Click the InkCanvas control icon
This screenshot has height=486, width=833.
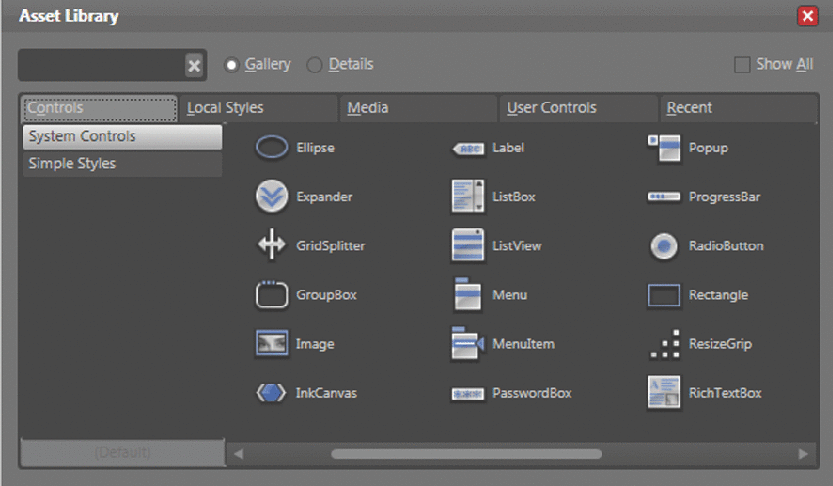pyautogui.click(x=272, y=393)
